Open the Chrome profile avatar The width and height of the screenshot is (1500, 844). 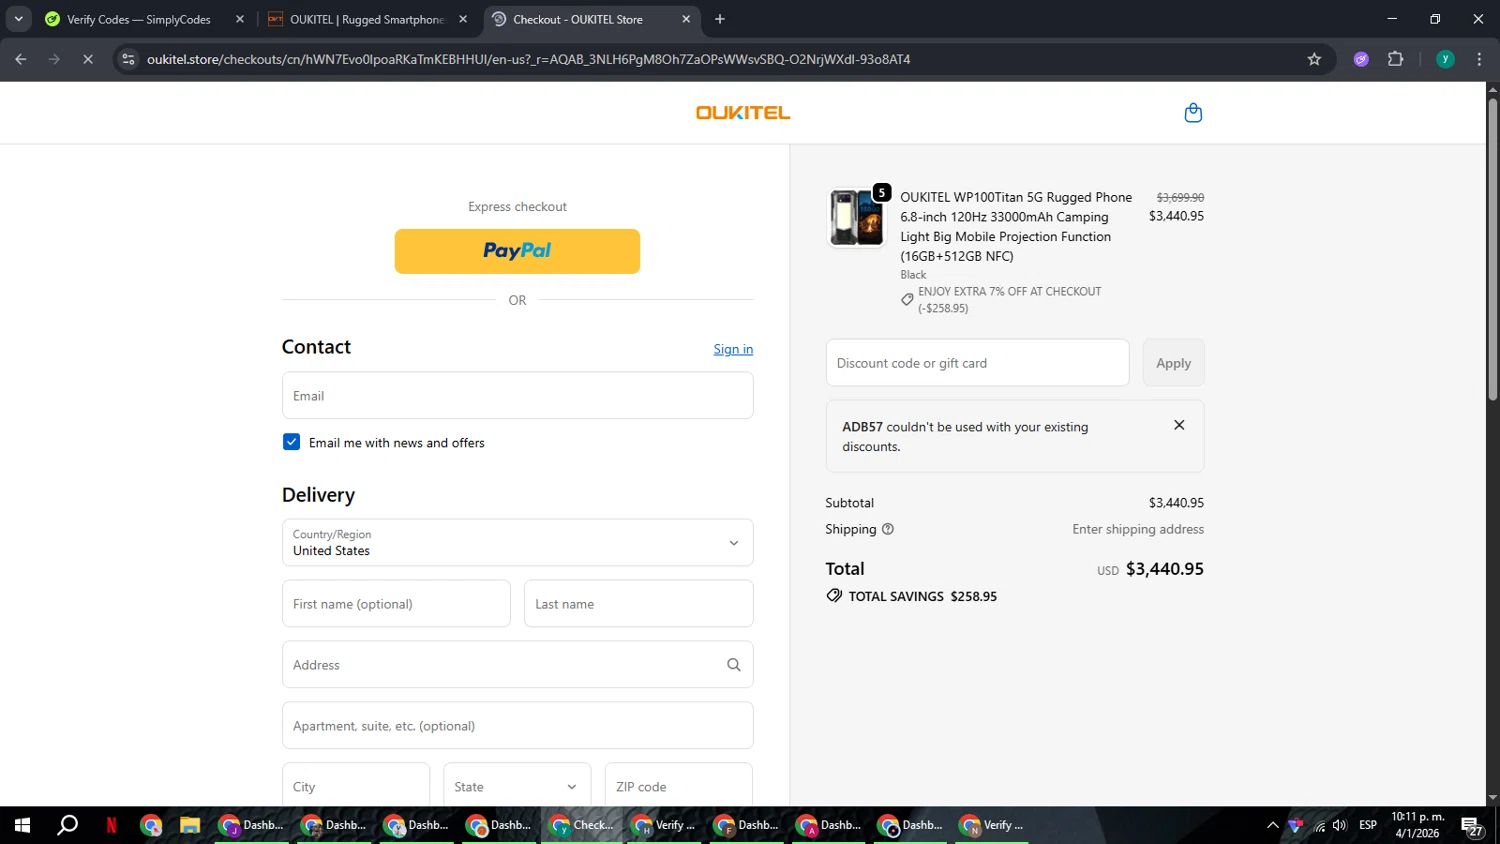[1445, 59]
